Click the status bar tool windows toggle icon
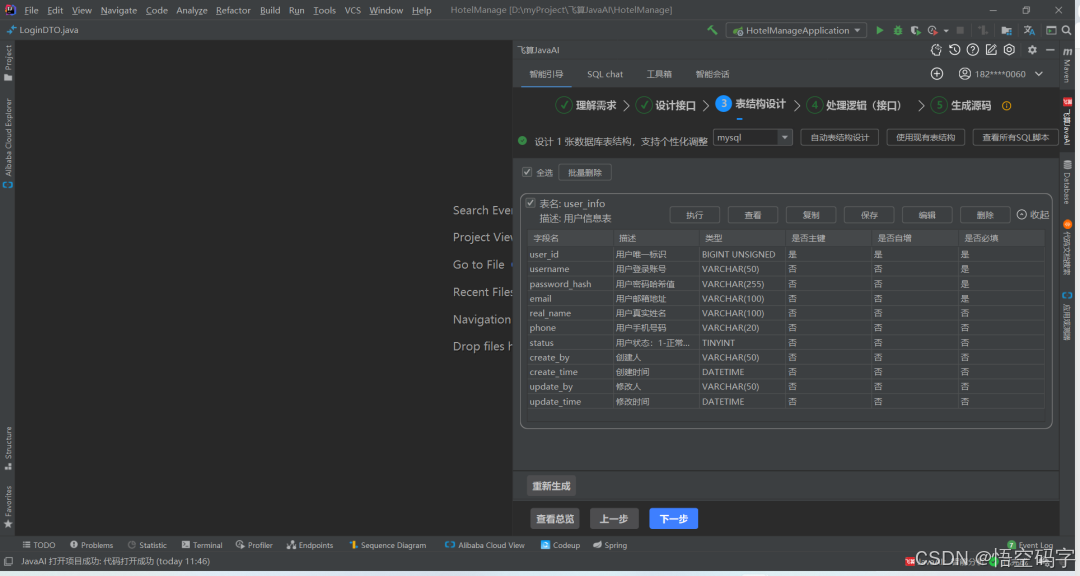This screenshot has width=1080, height=576. [x=8, y=562]
